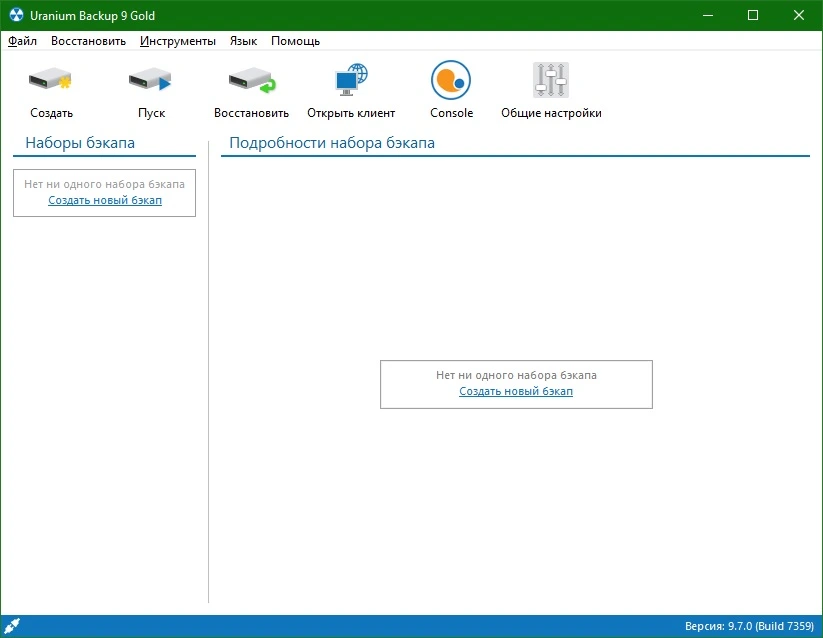This screenshot has height=638, width=823.
Task: Close the Uranium Backup window
Action: [798, 15]
